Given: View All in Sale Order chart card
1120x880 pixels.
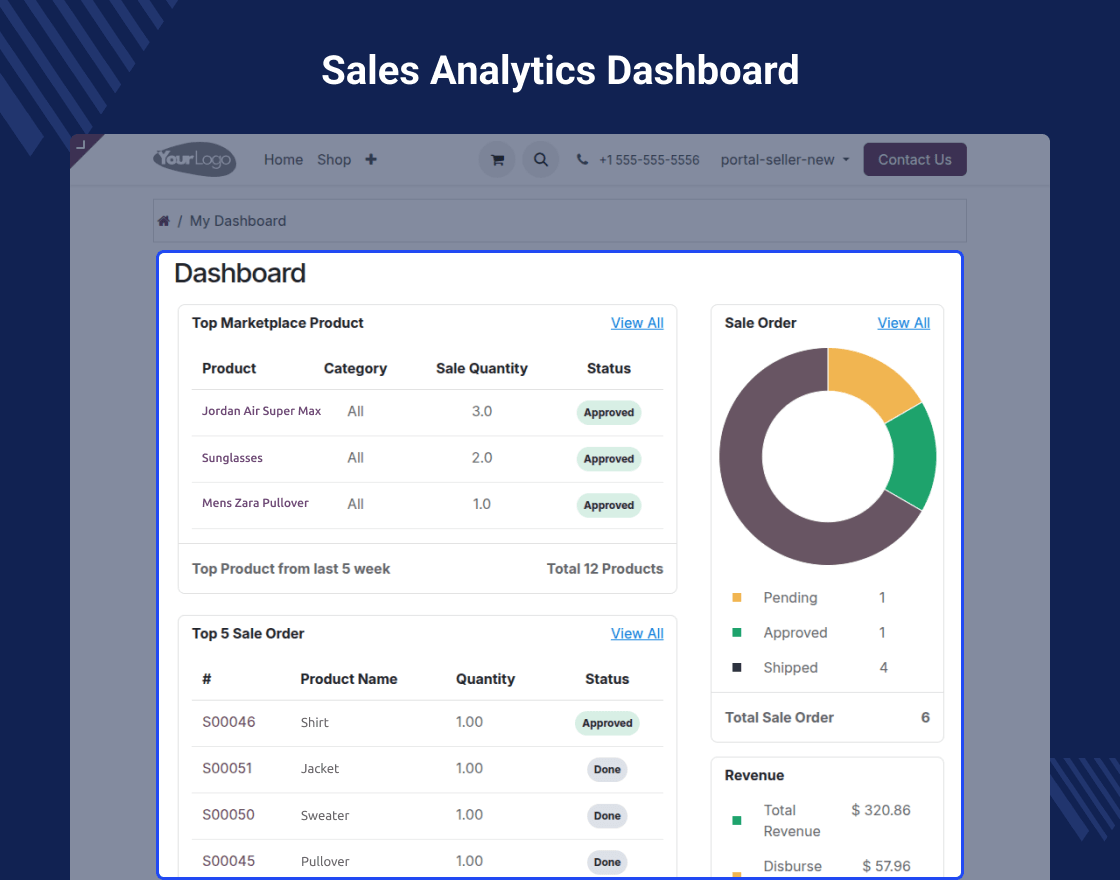Looking at the screenshot, I should click(904, 323).
